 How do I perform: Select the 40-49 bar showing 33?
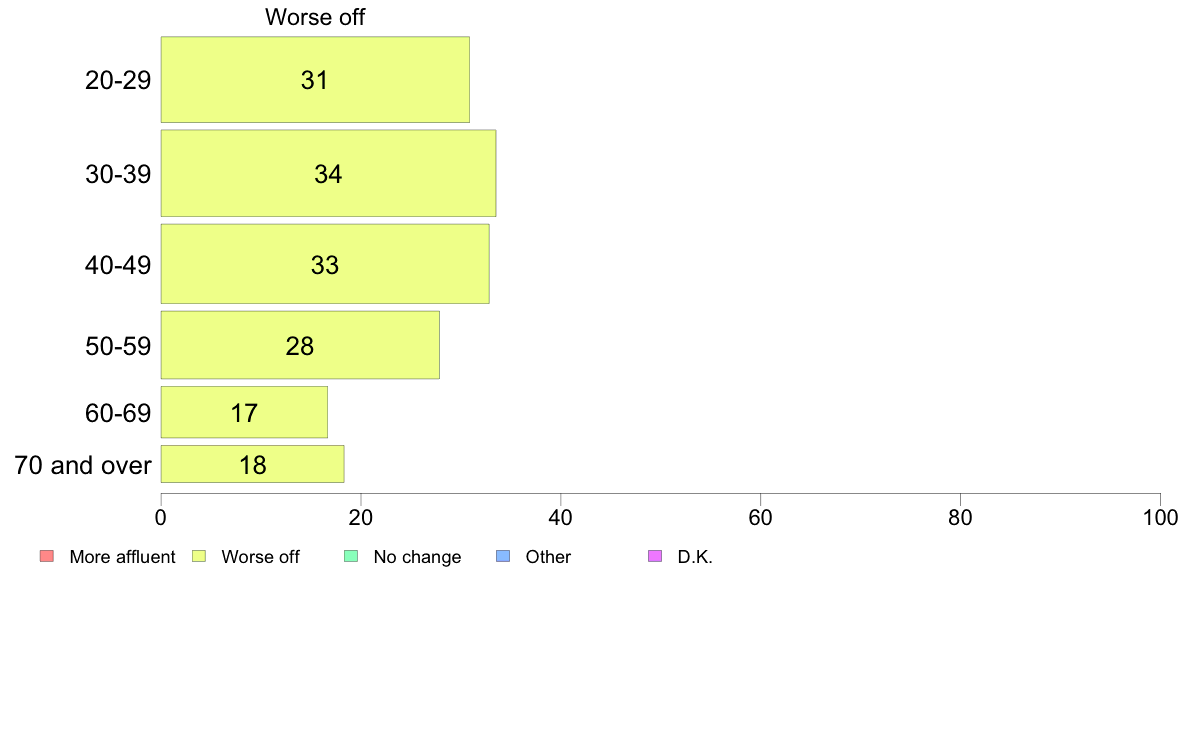coord(325,264)
